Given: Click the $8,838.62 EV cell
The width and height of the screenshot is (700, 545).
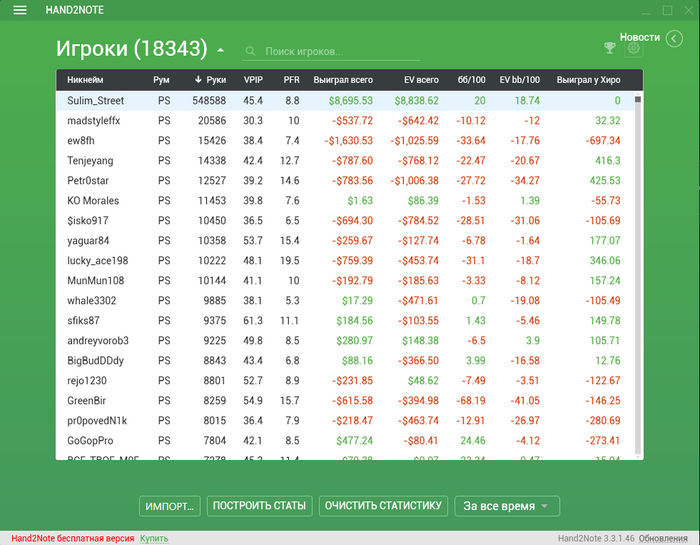Looking at the screenshot, I should point(417,100).
